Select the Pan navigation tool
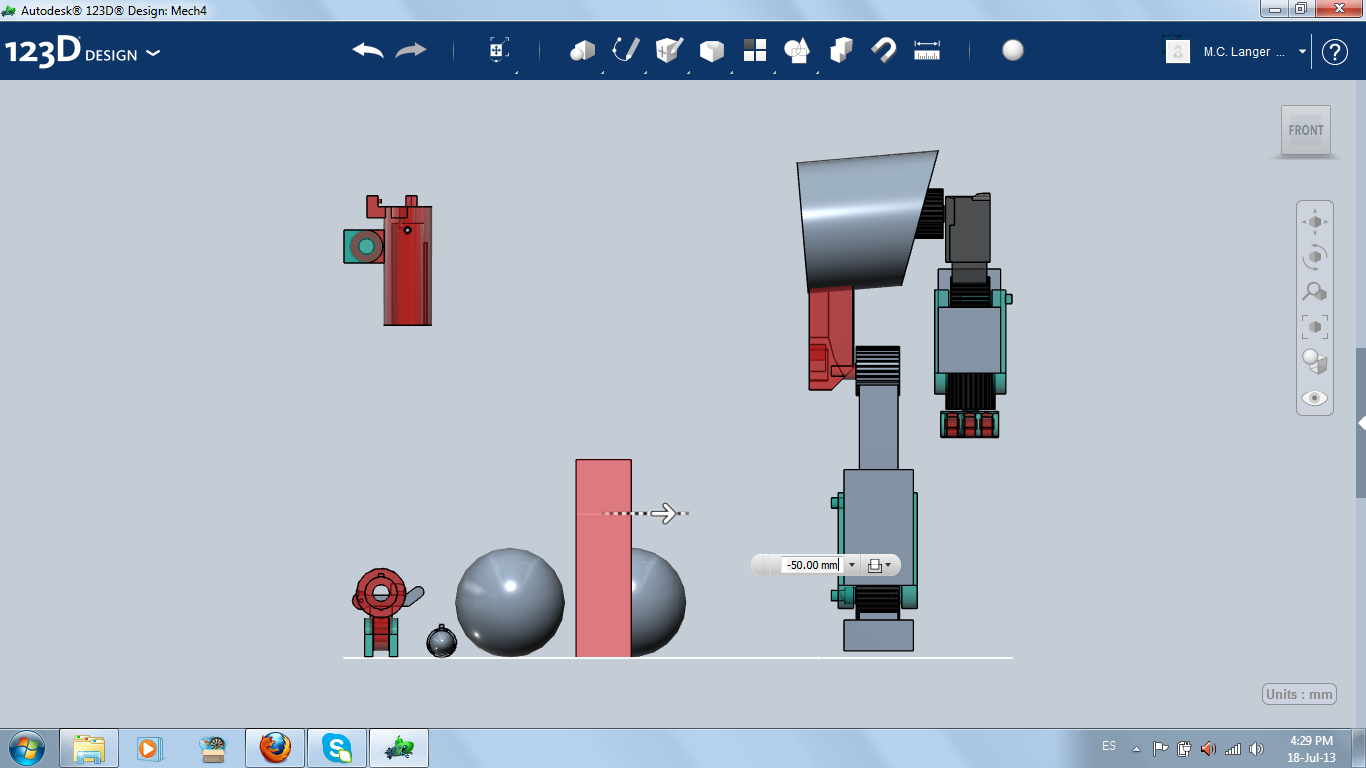 (1315, 222)
